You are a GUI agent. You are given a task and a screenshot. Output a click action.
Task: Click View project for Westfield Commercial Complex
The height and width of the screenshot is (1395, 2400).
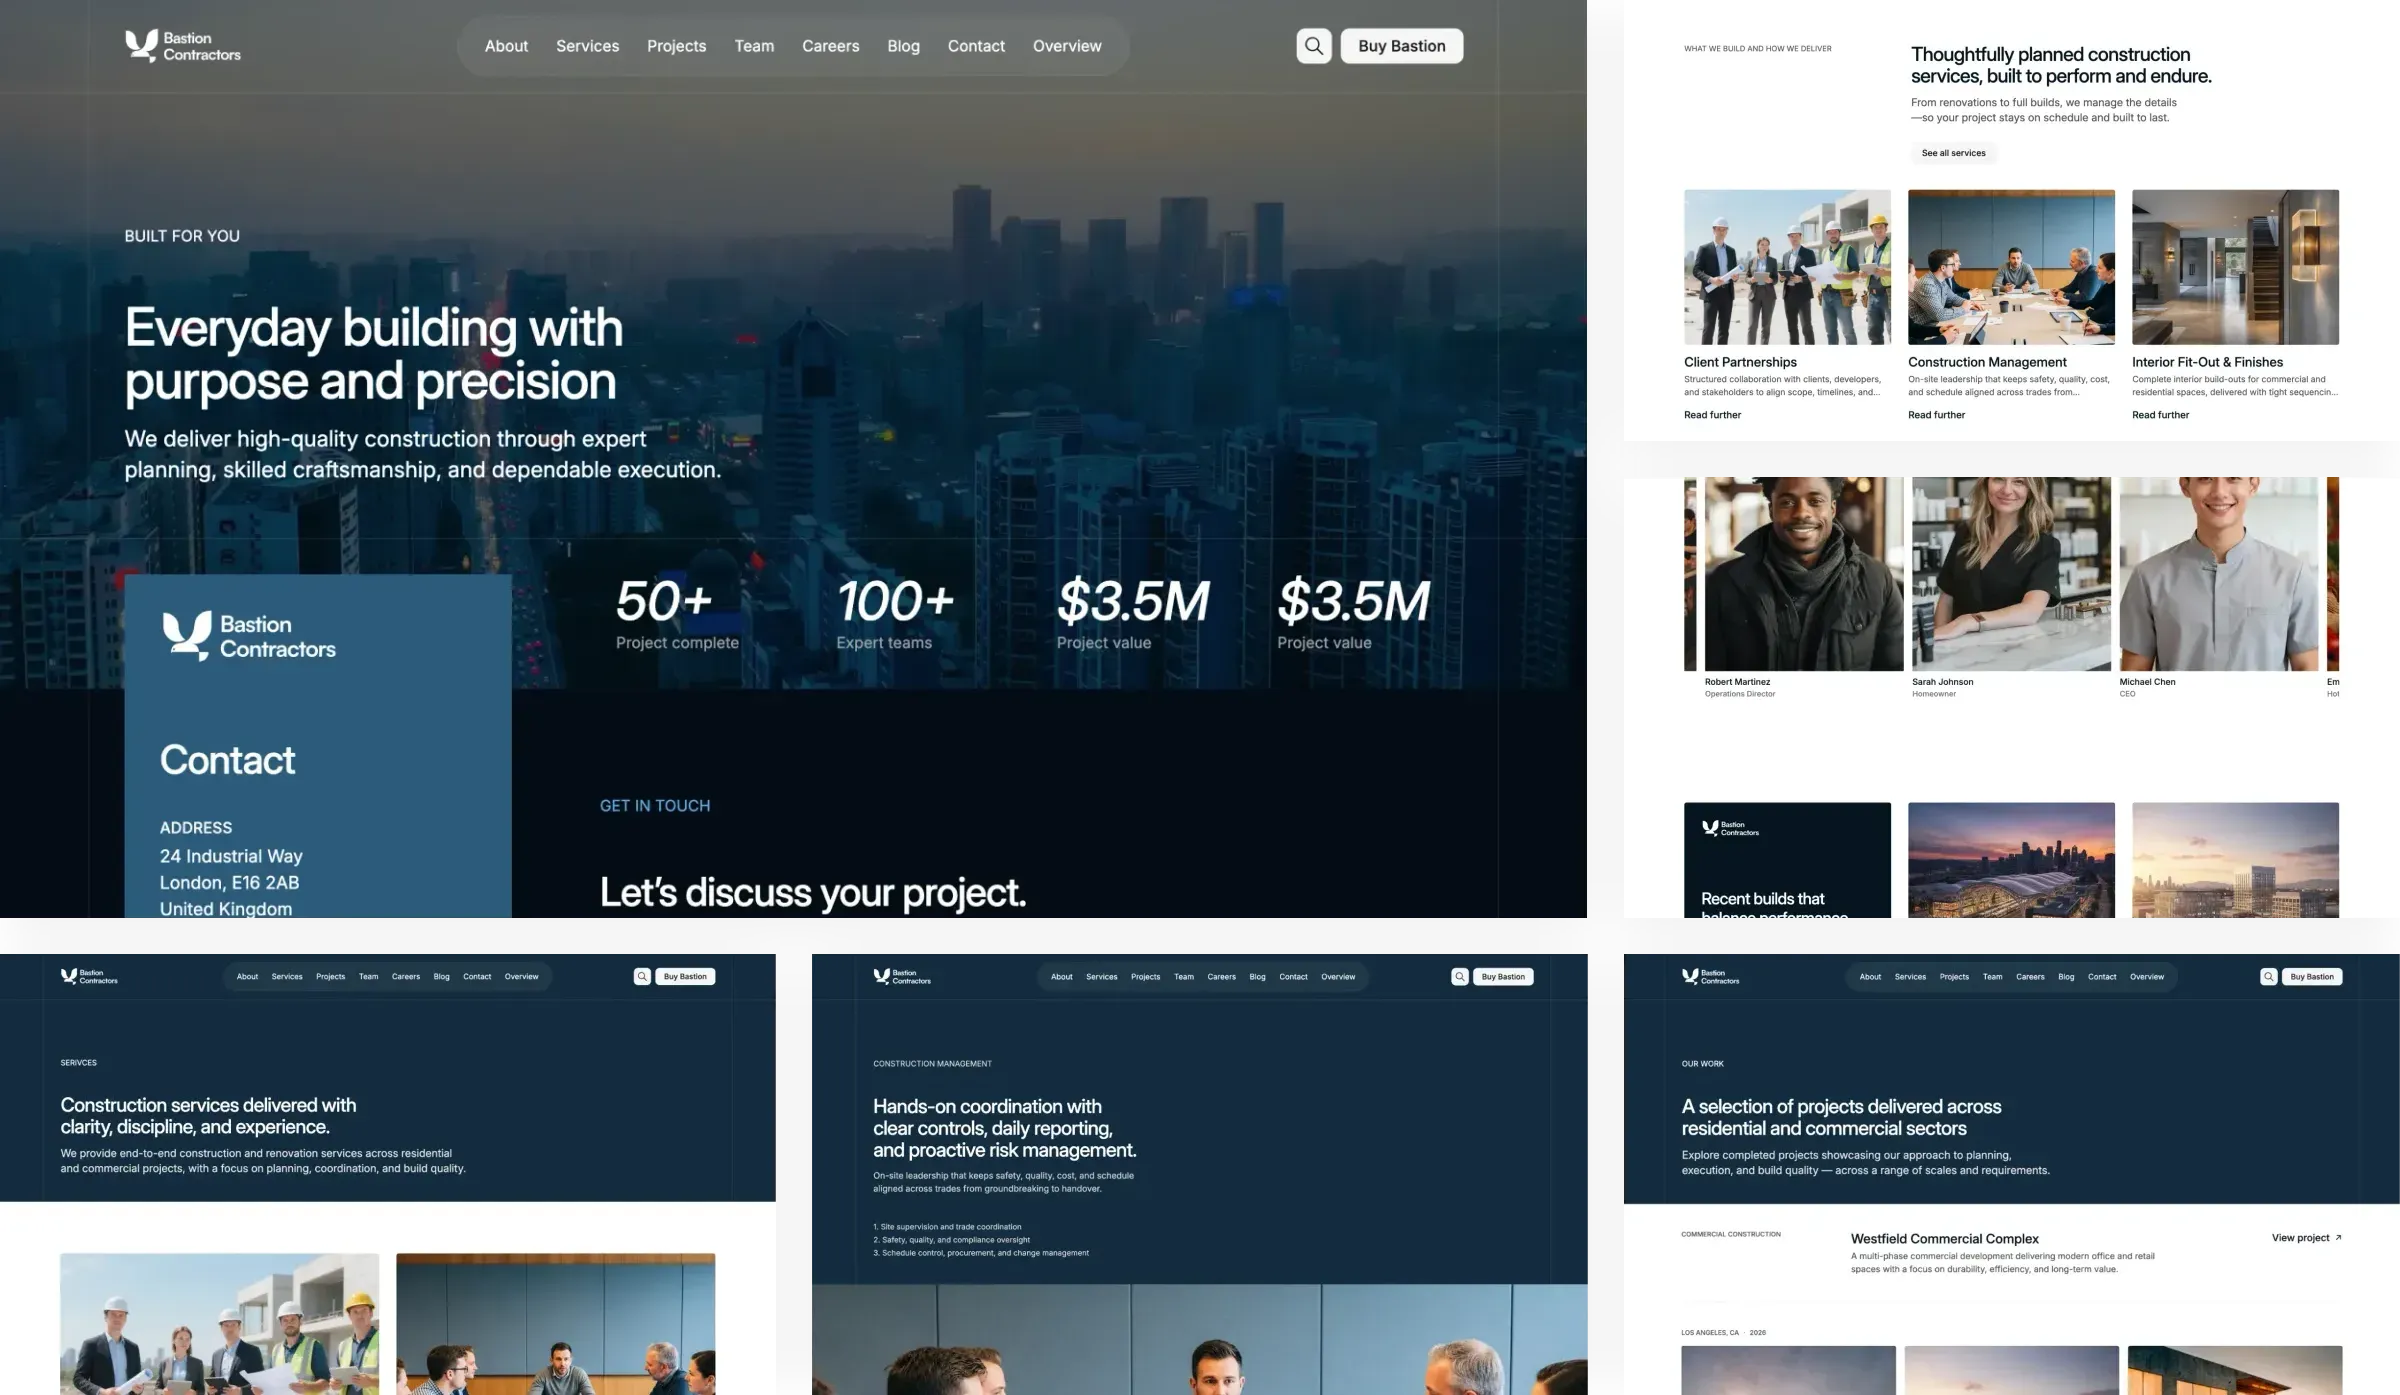[x=2307, y=1238]
